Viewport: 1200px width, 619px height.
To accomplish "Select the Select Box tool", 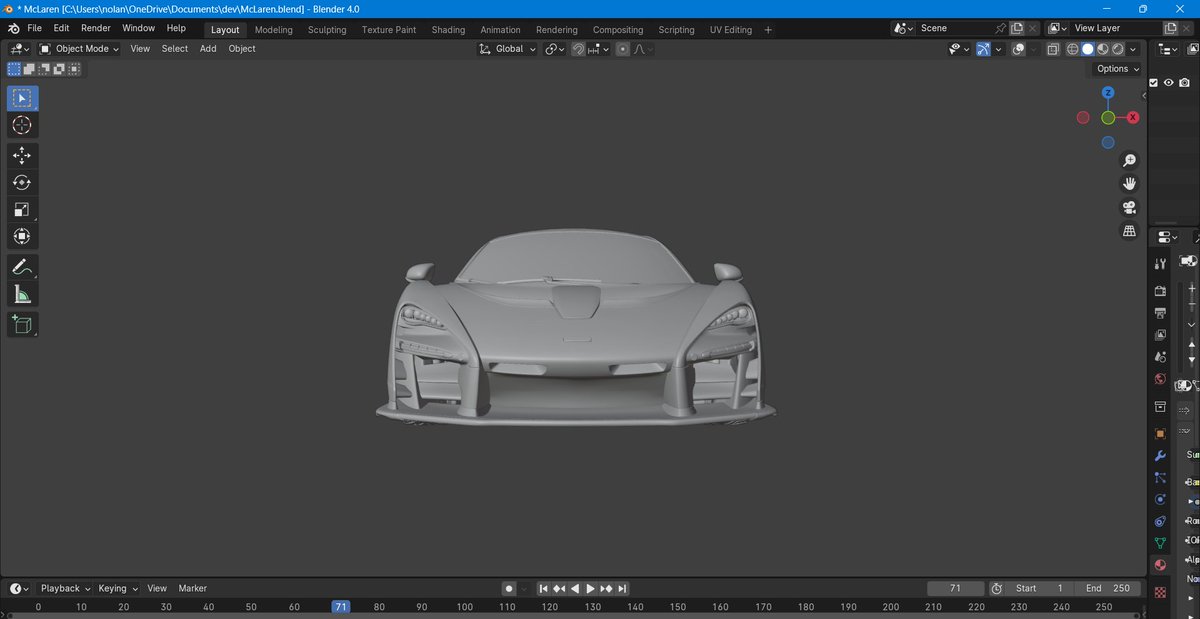I will [x=22, y=98].
